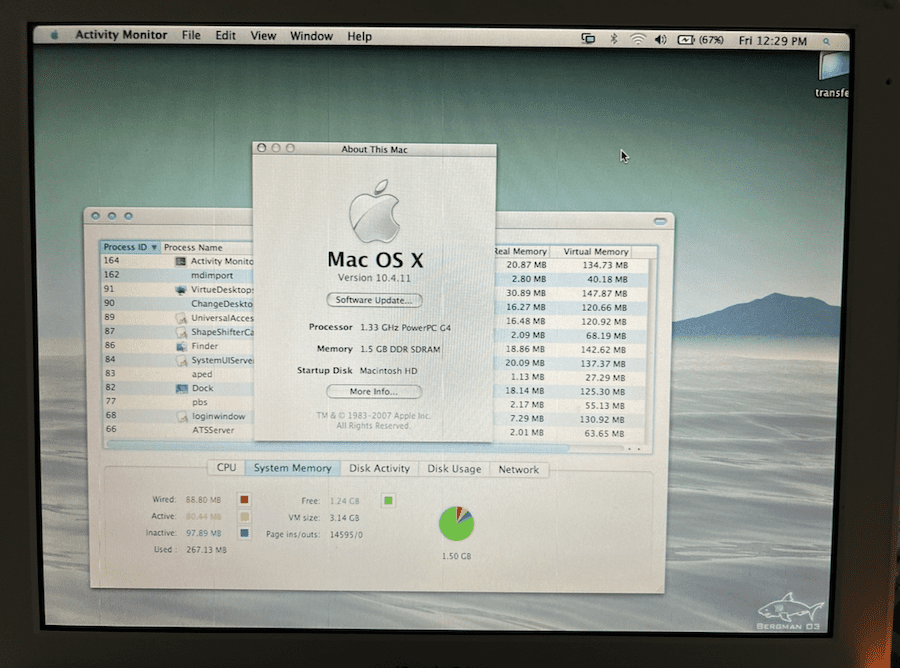Click the Active memory tan color swatch
This screenshot has width=900, height=668.
click(245, 516)
